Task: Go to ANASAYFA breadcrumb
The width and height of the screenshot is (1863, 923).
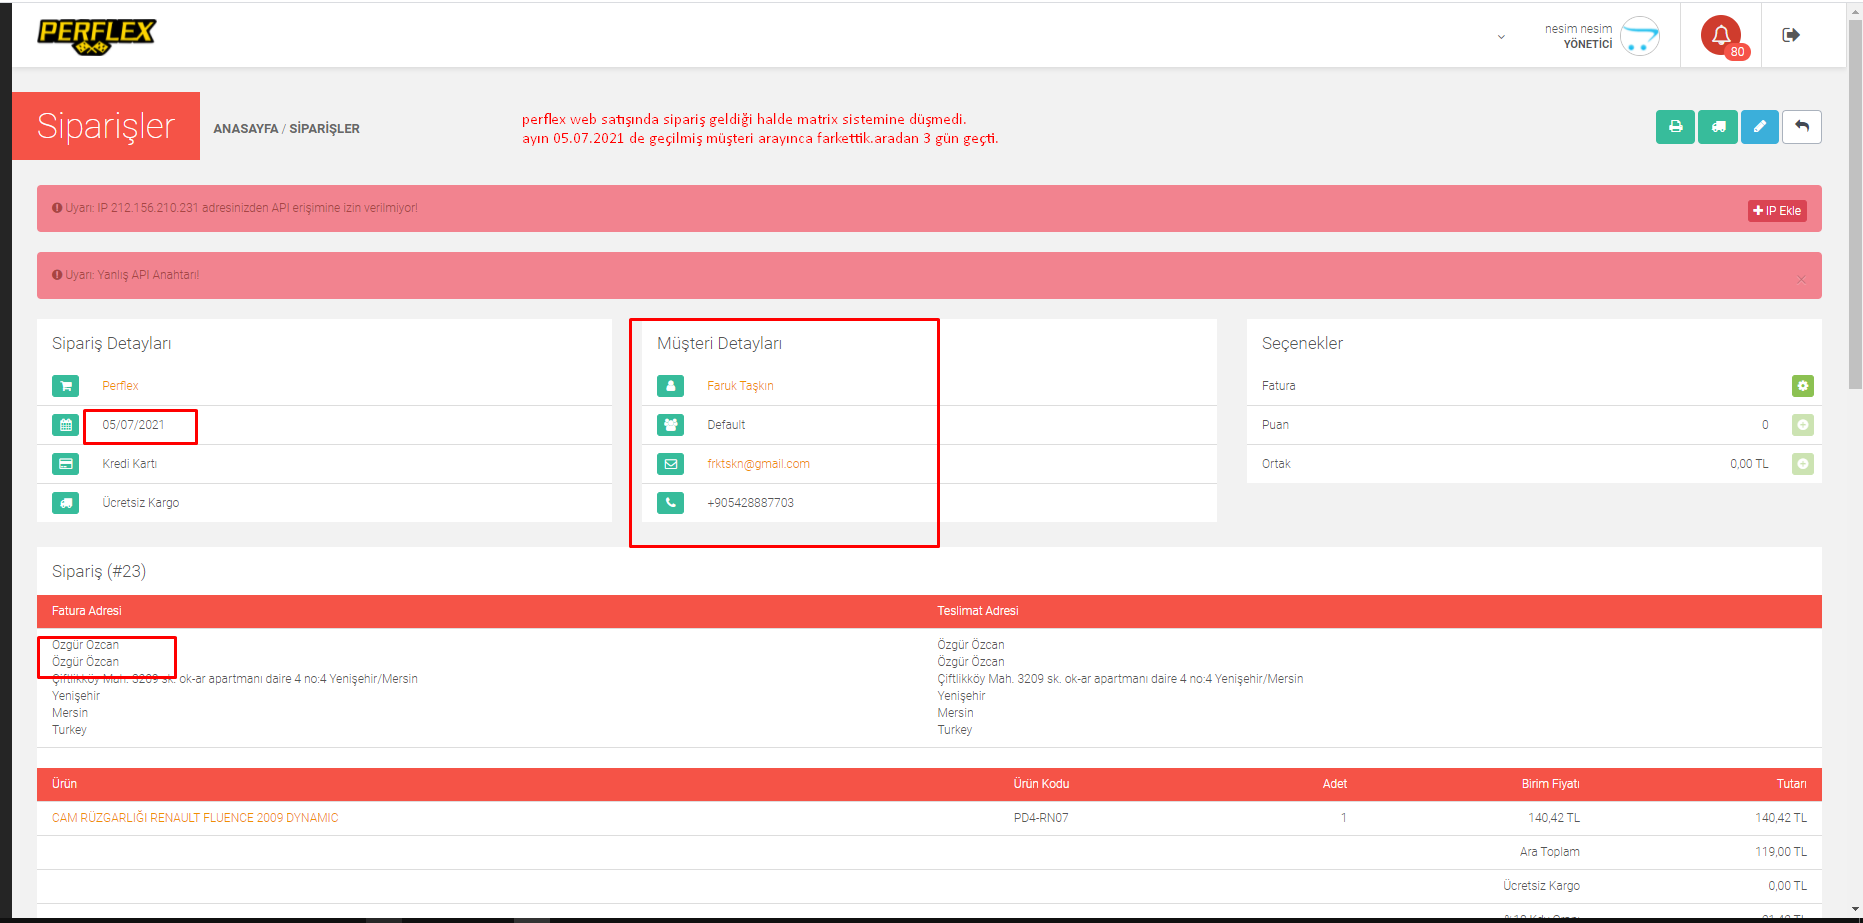Action: (x=245, y=129)
